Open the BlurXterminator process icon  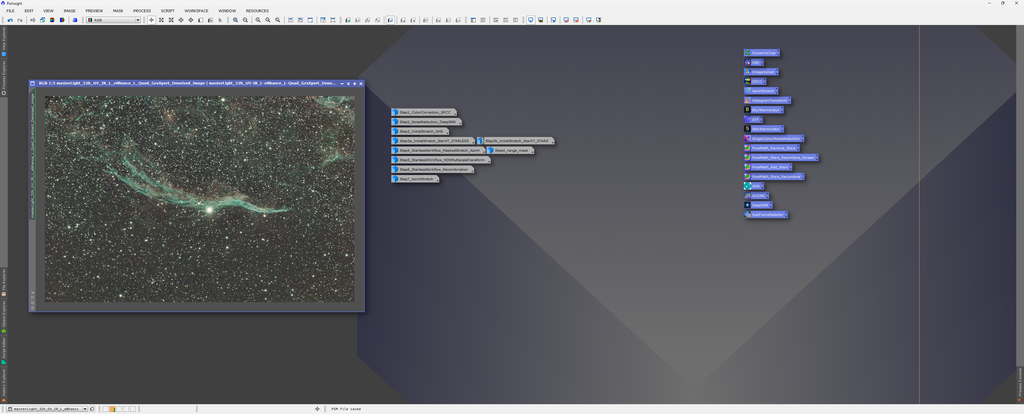pyautogui.click(x=764, y=110)
